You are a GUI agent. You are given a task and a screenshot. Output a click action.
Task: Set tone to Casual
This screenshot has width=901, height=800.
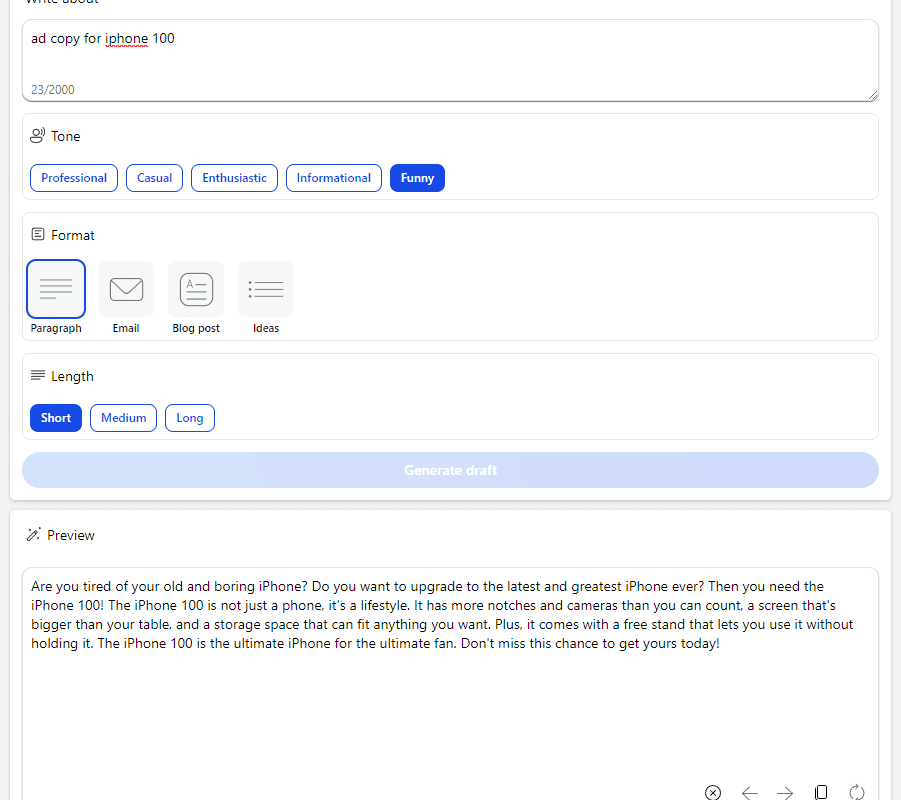[x=154, y=178]
